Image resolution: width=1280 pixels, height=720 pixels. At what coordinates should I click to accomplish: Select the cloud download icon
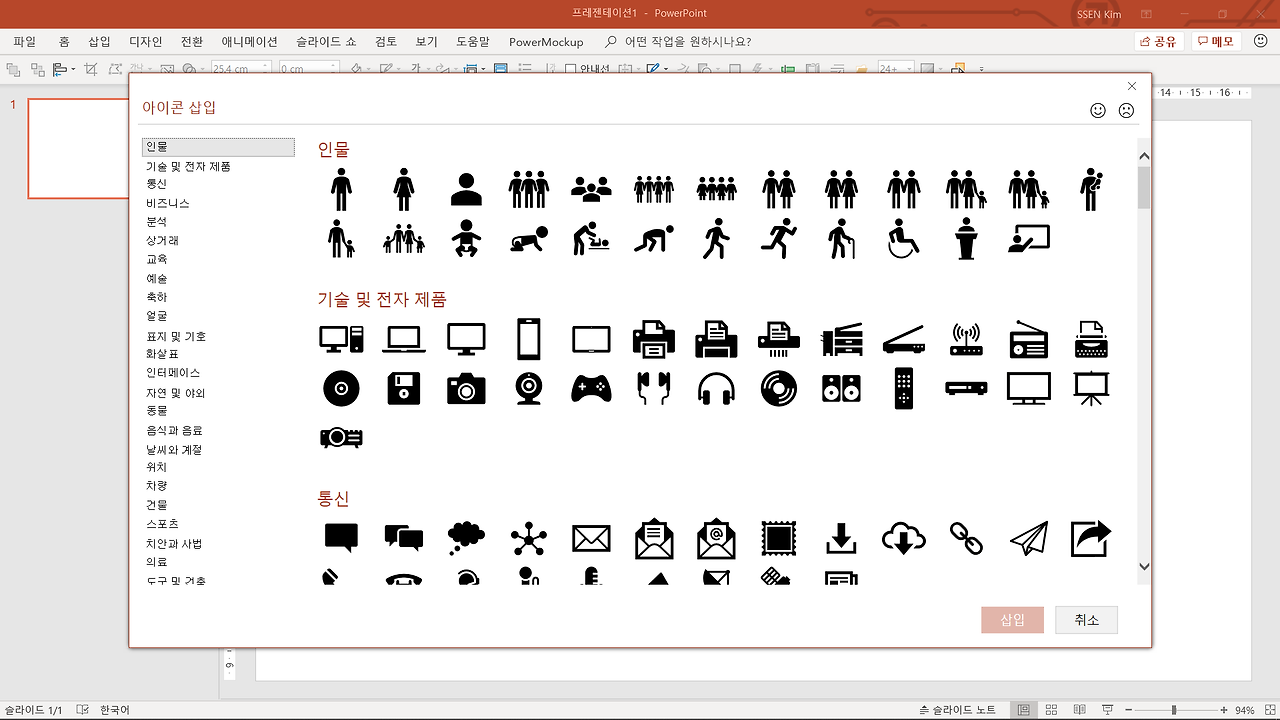(903, 538)
